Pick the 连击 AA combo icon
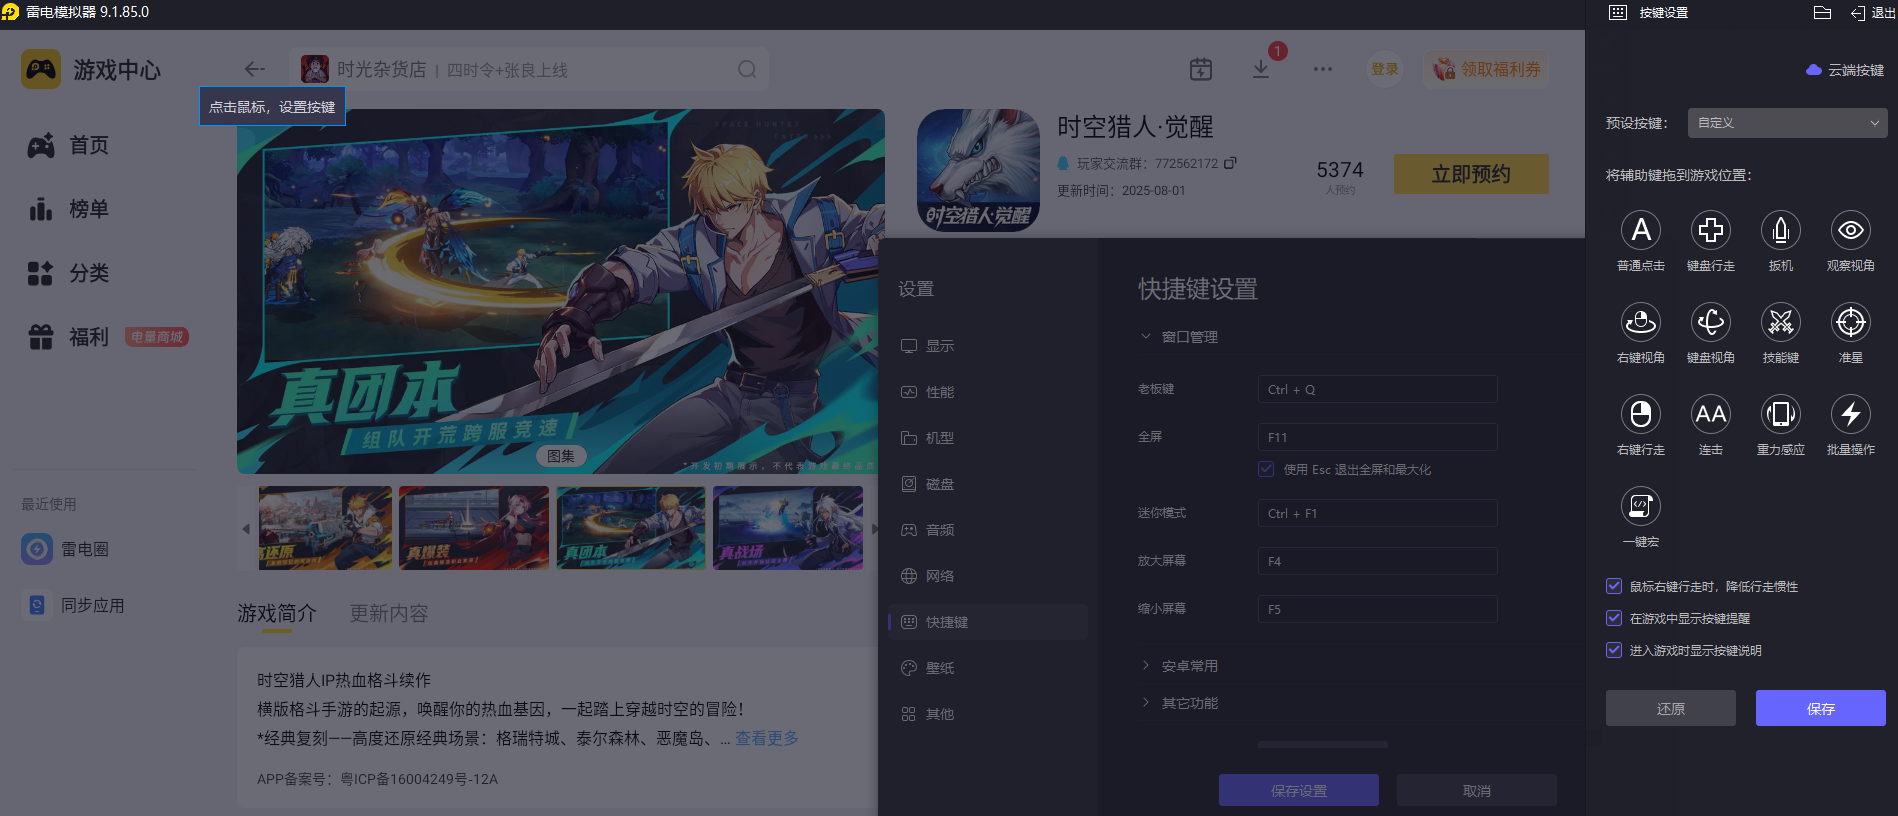Screen dimensions: 1898x816 coord(1711,414)
